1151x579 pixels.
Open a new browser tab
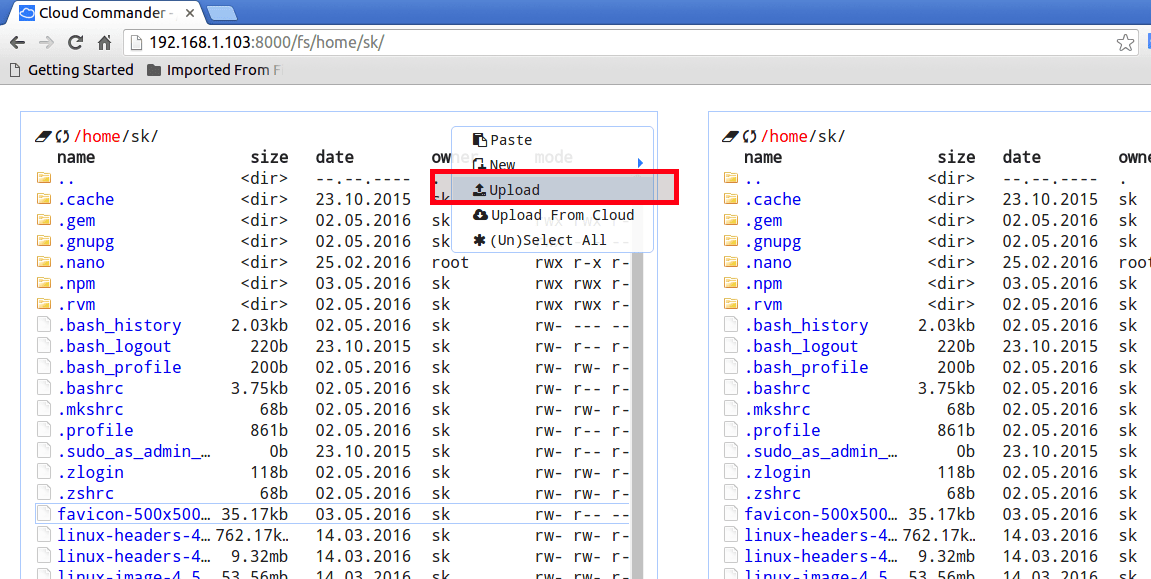(x=222, y=13)
